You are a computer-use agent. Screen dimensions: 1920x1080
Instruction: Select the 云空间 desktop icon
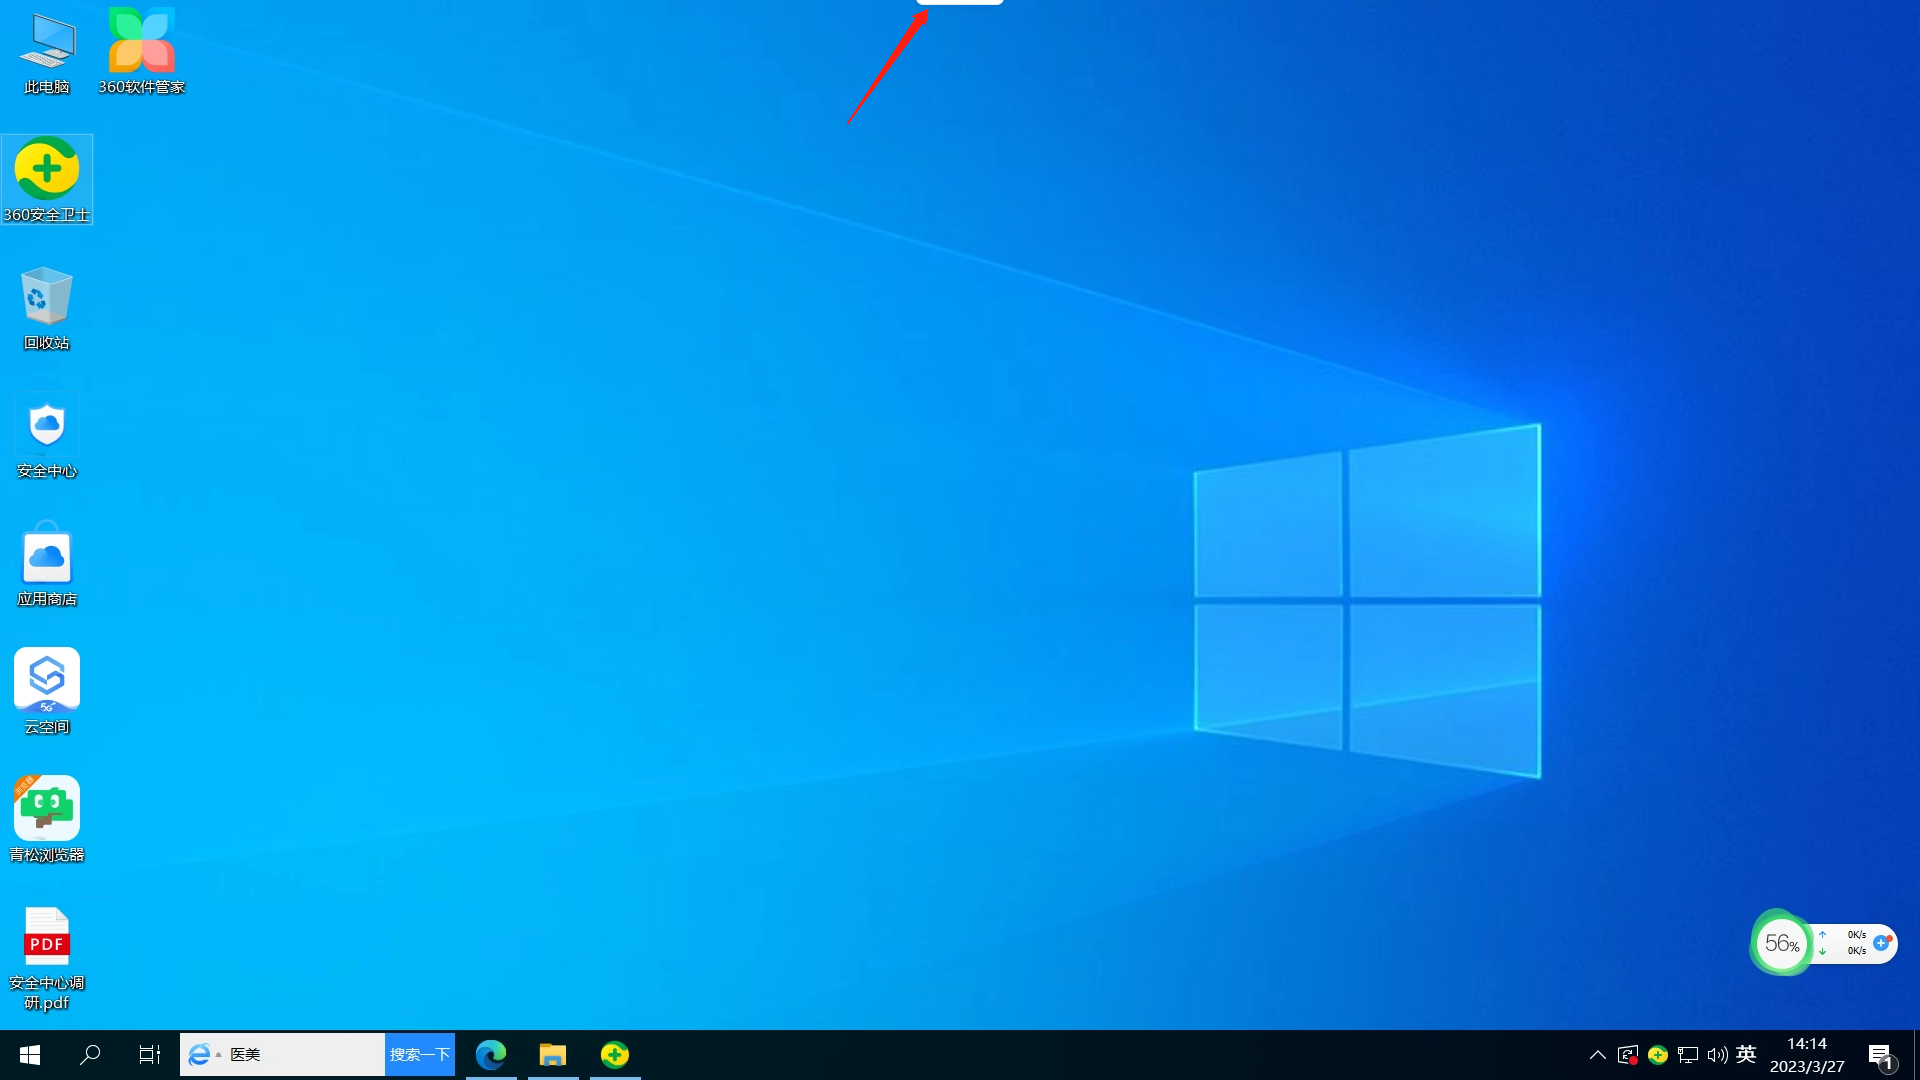coord(47,681)
